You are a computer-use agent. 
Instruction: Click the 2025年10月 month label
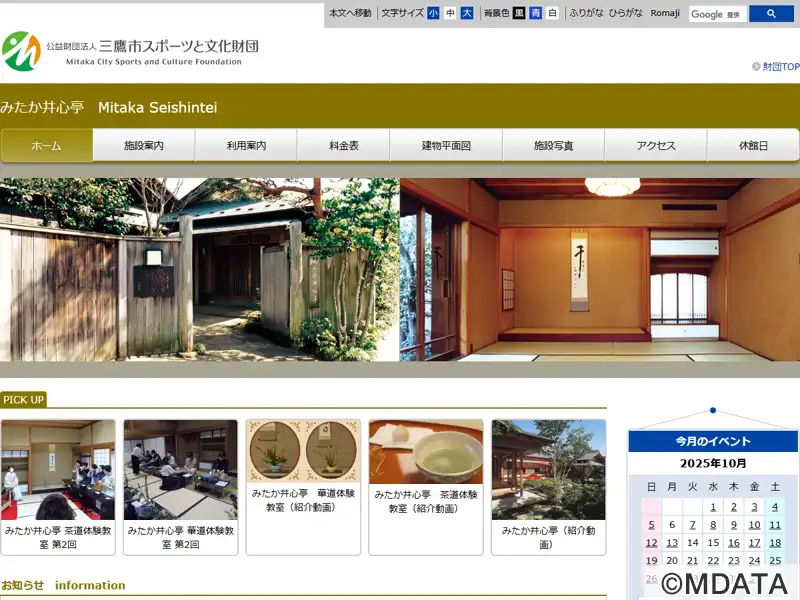pos(713,463)
